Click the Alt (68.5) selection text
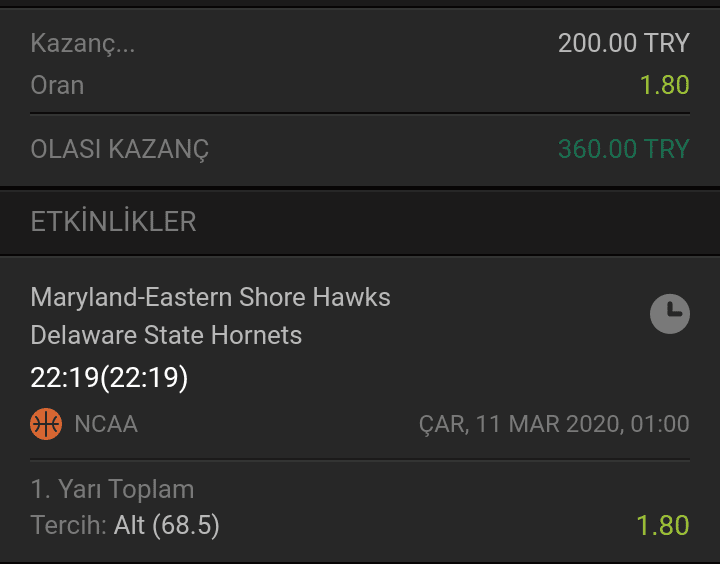 (167, 525)
